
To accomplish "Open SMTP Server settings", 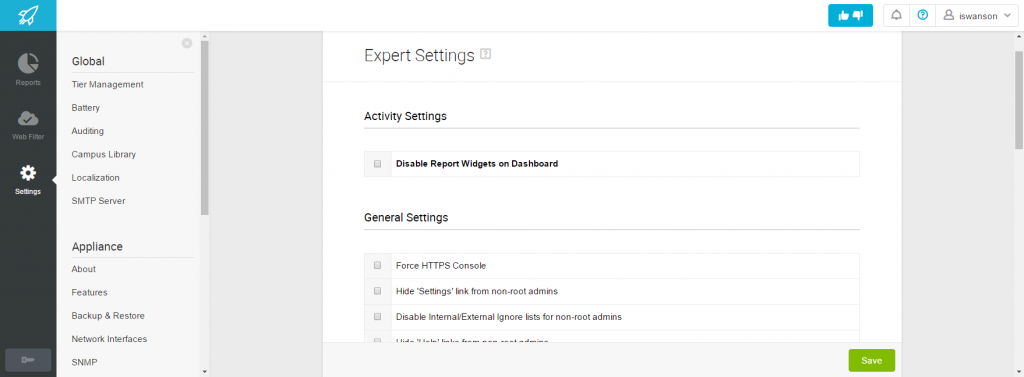I will pyautogui.click(x=98, y=201).
